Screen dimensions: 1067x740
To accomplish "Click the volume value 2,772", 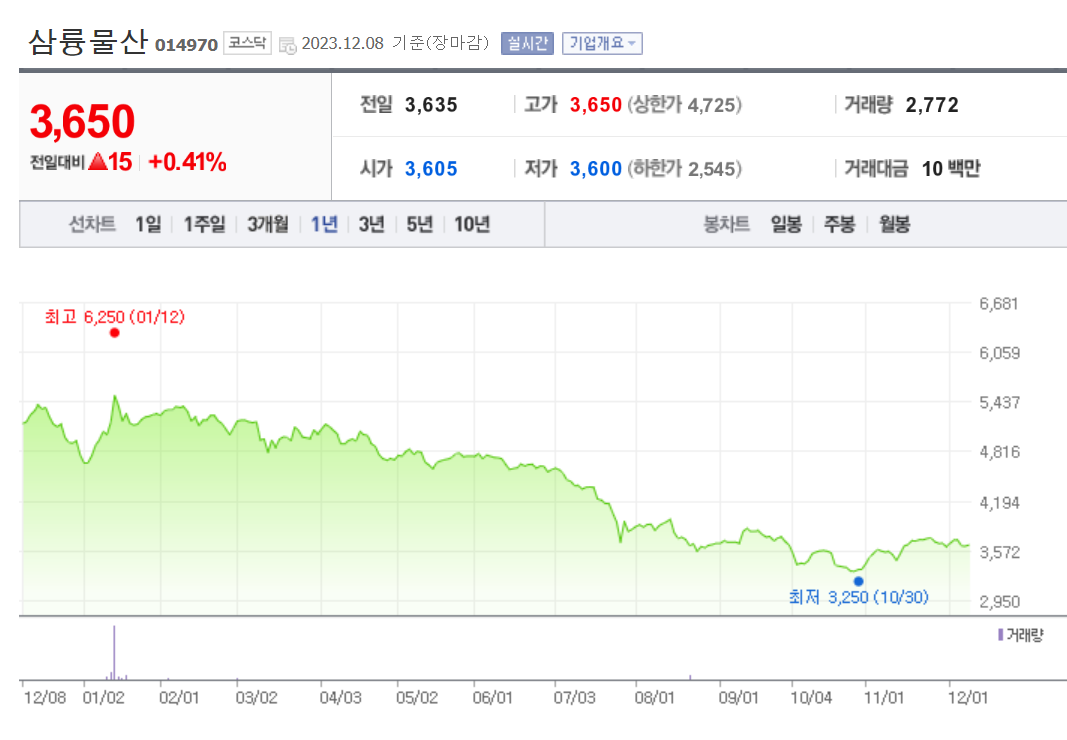I will pyautogui.click(x=932, y=105).
